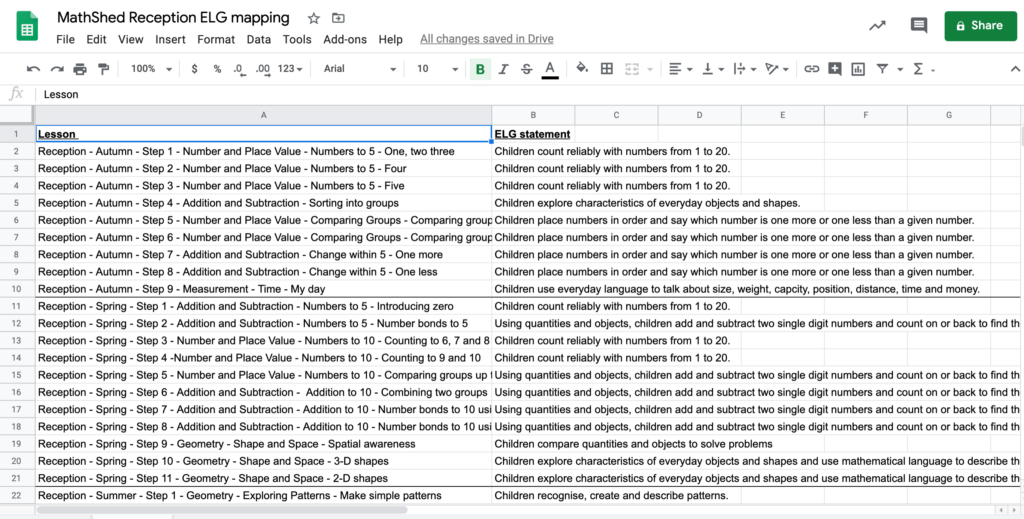Open the File menu
Image resolution: width=1024 pixels, height=519 pixels.
tap(65, 39)
